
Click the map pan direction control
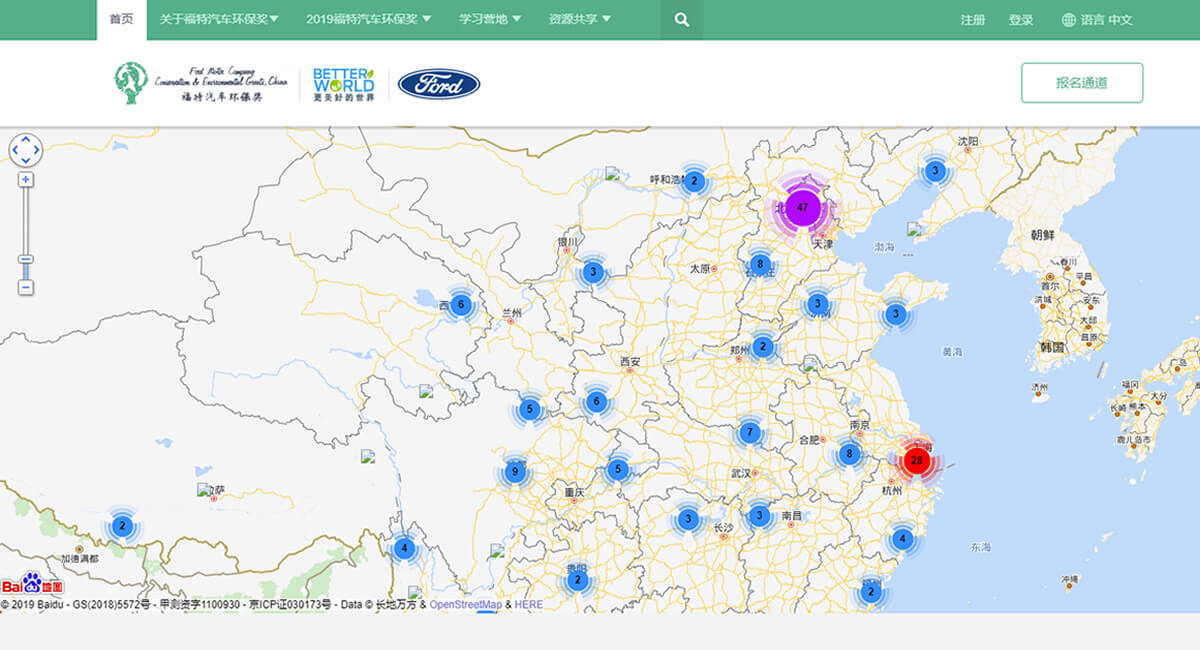coord(26,151)
